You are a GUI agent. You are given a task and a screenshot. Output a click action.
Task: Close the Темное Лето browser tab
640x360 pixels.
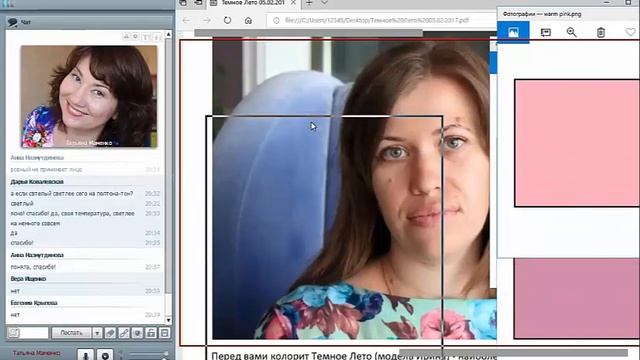(293, 2)
